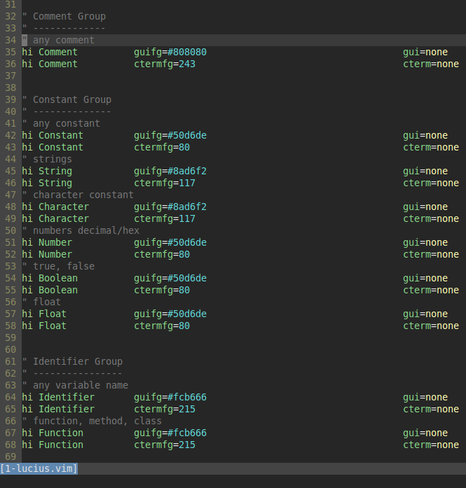
Task: Click 'cterm=none' on line 49
Action: [431, 219]
